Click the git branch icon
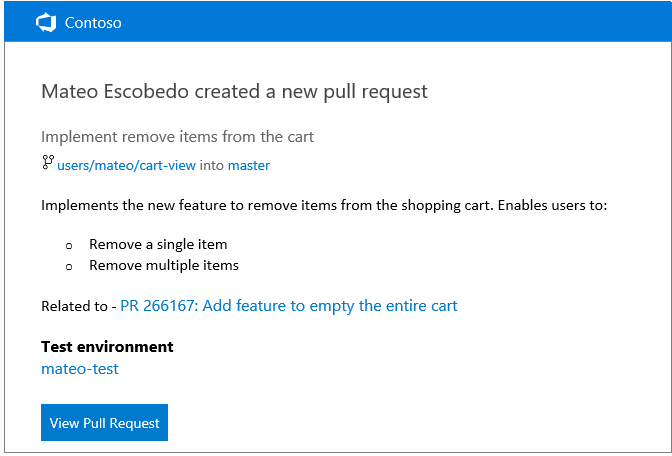 click(47, 163)
